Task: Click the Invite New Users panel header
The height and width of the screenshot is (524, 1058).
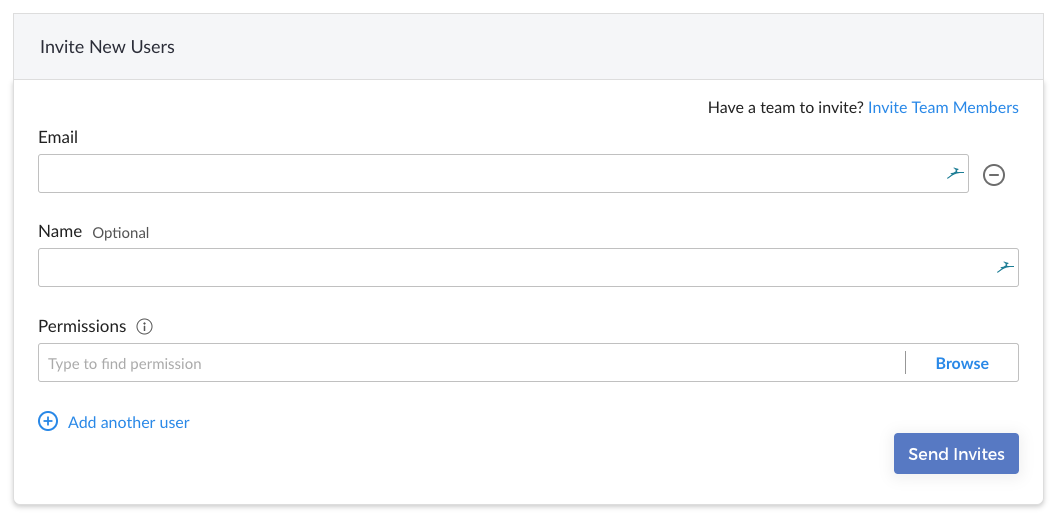Action: 528,47
